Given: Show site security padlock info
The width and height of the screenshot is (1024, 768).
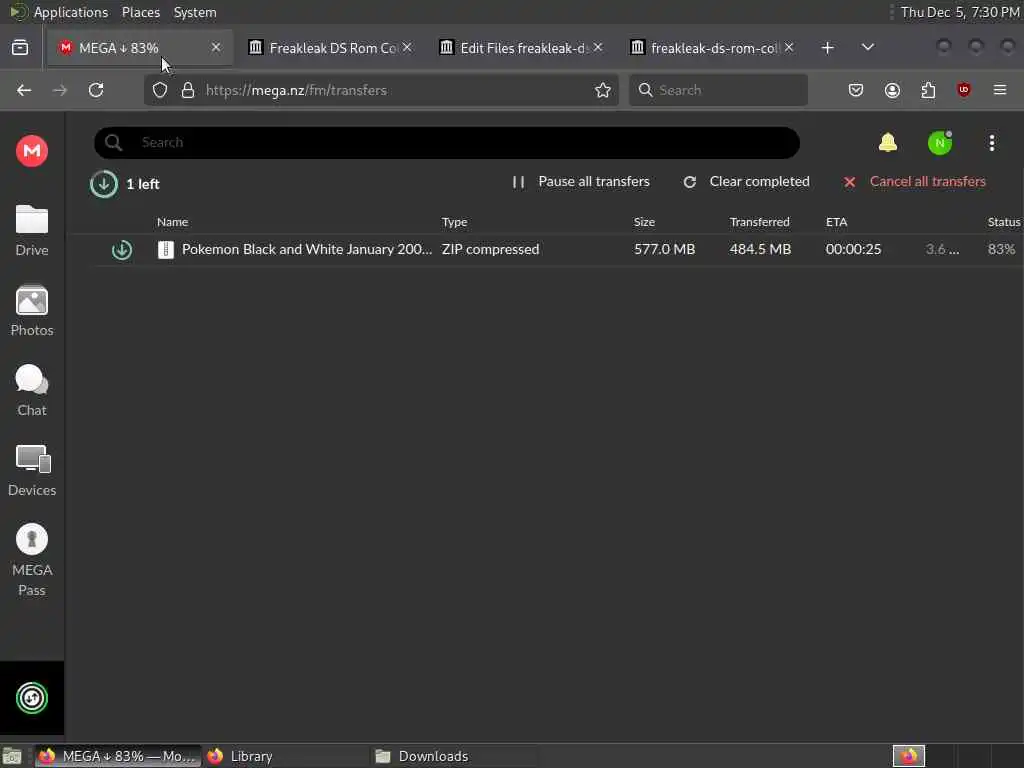Looking at the screenshot, I should [x=188, y=90].
